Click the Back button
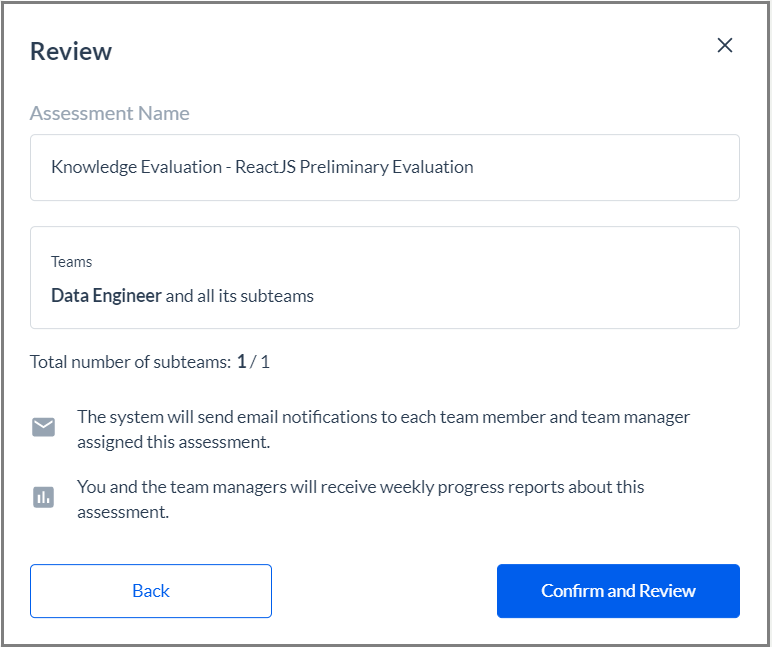Screen dimensions: 772x647 [x=151, y=591]
